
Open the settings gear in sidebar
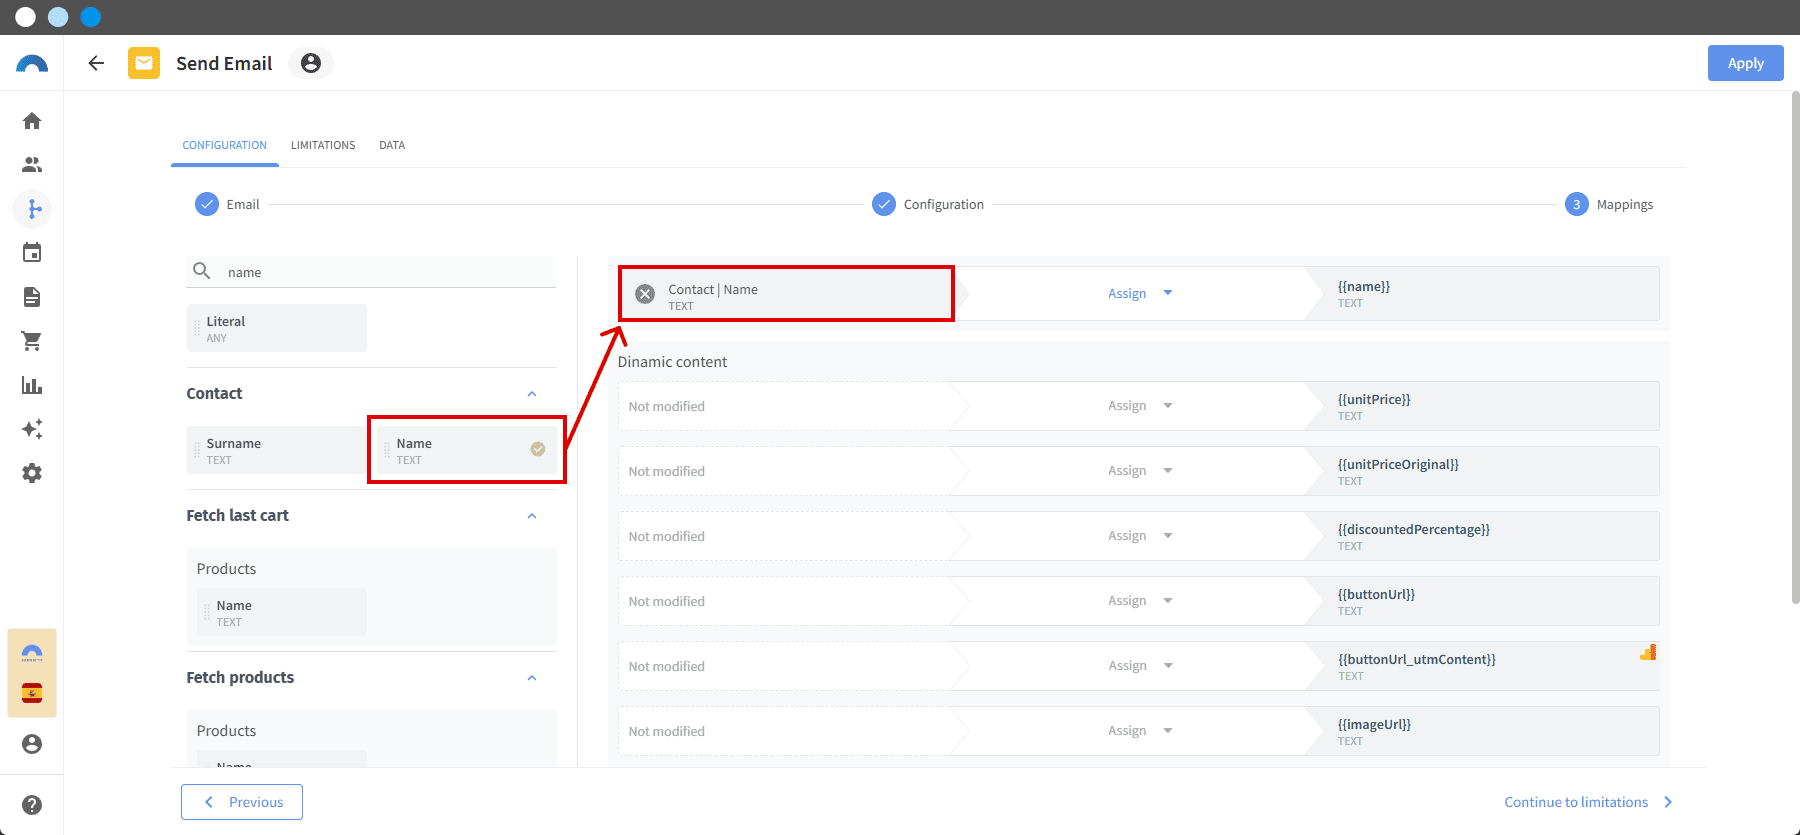tap(32, 473)
